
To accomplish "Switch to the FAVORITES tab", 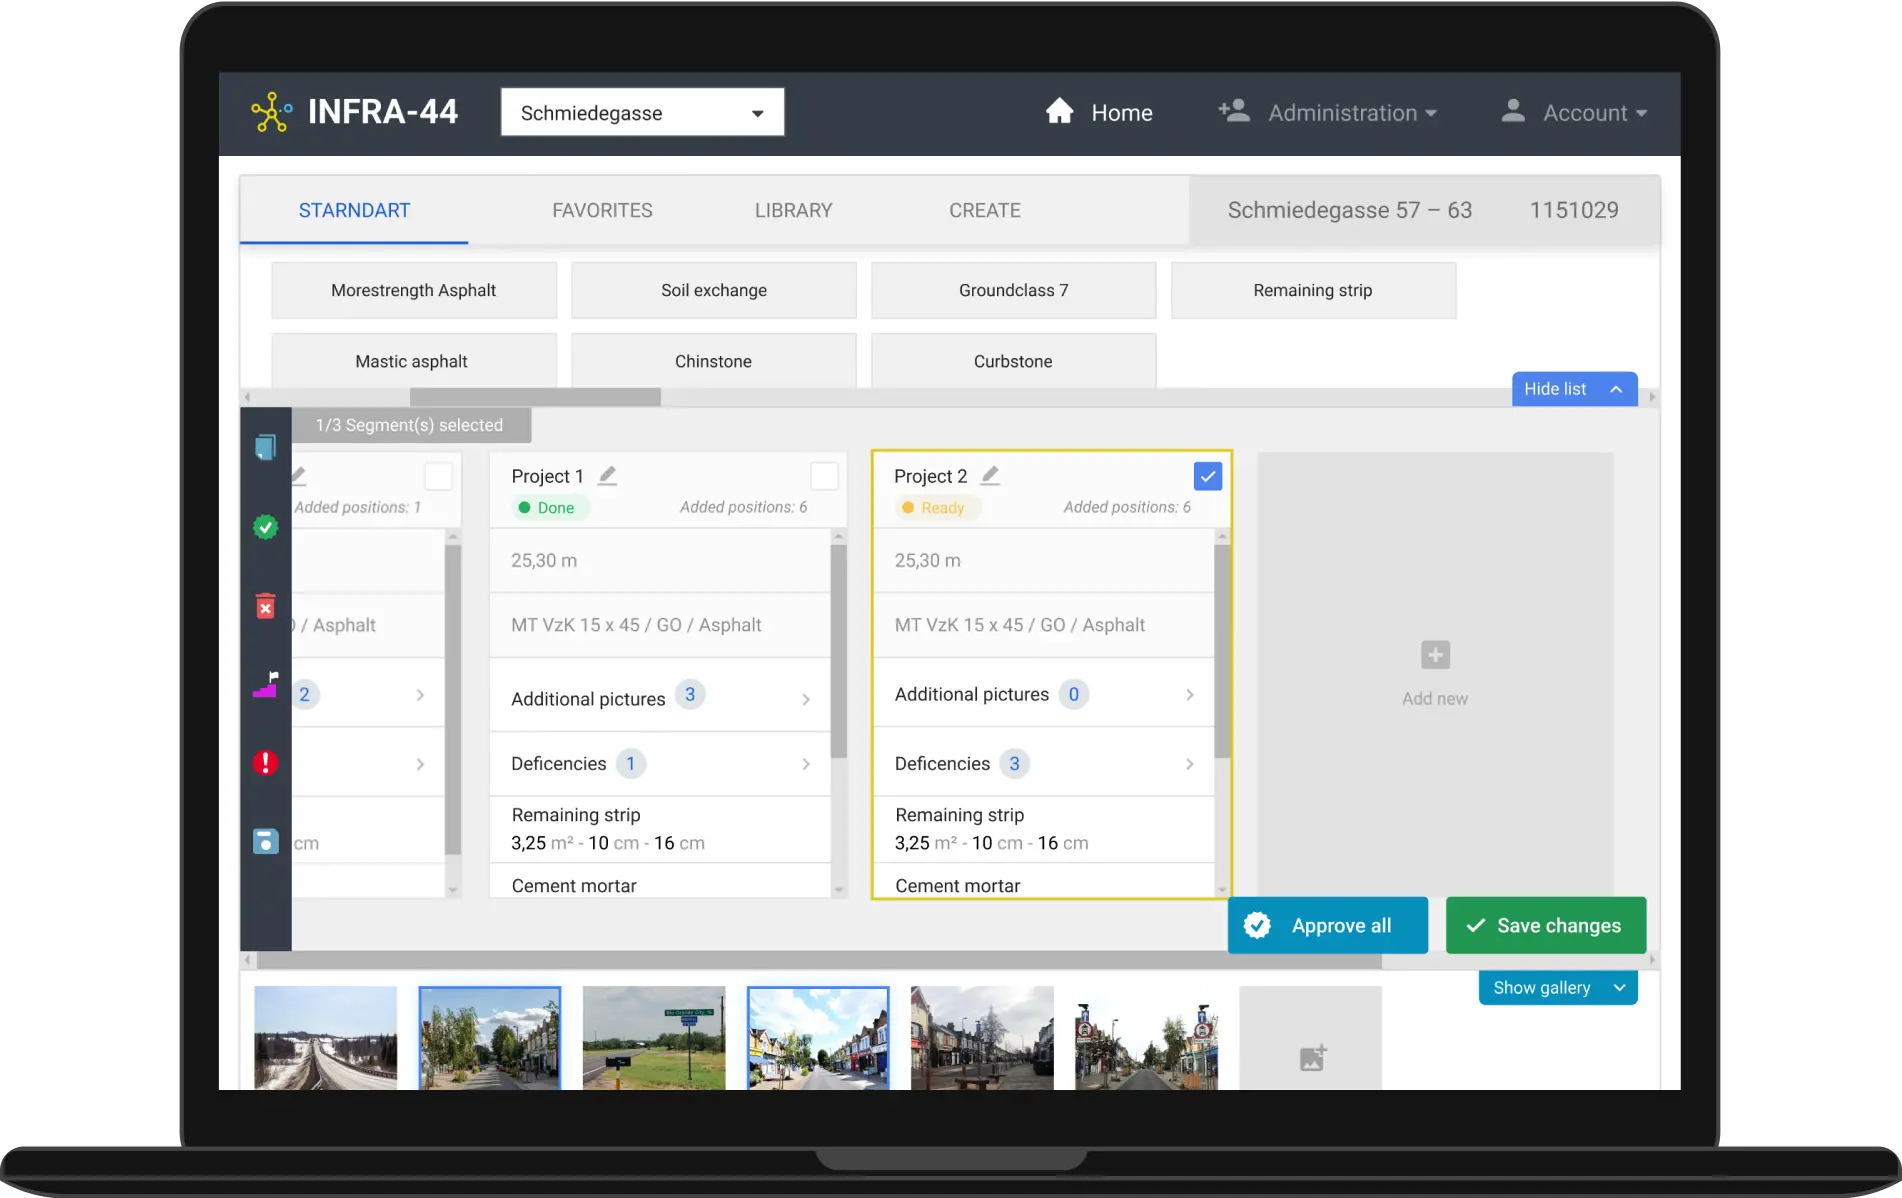I will [x=602, y=210].
